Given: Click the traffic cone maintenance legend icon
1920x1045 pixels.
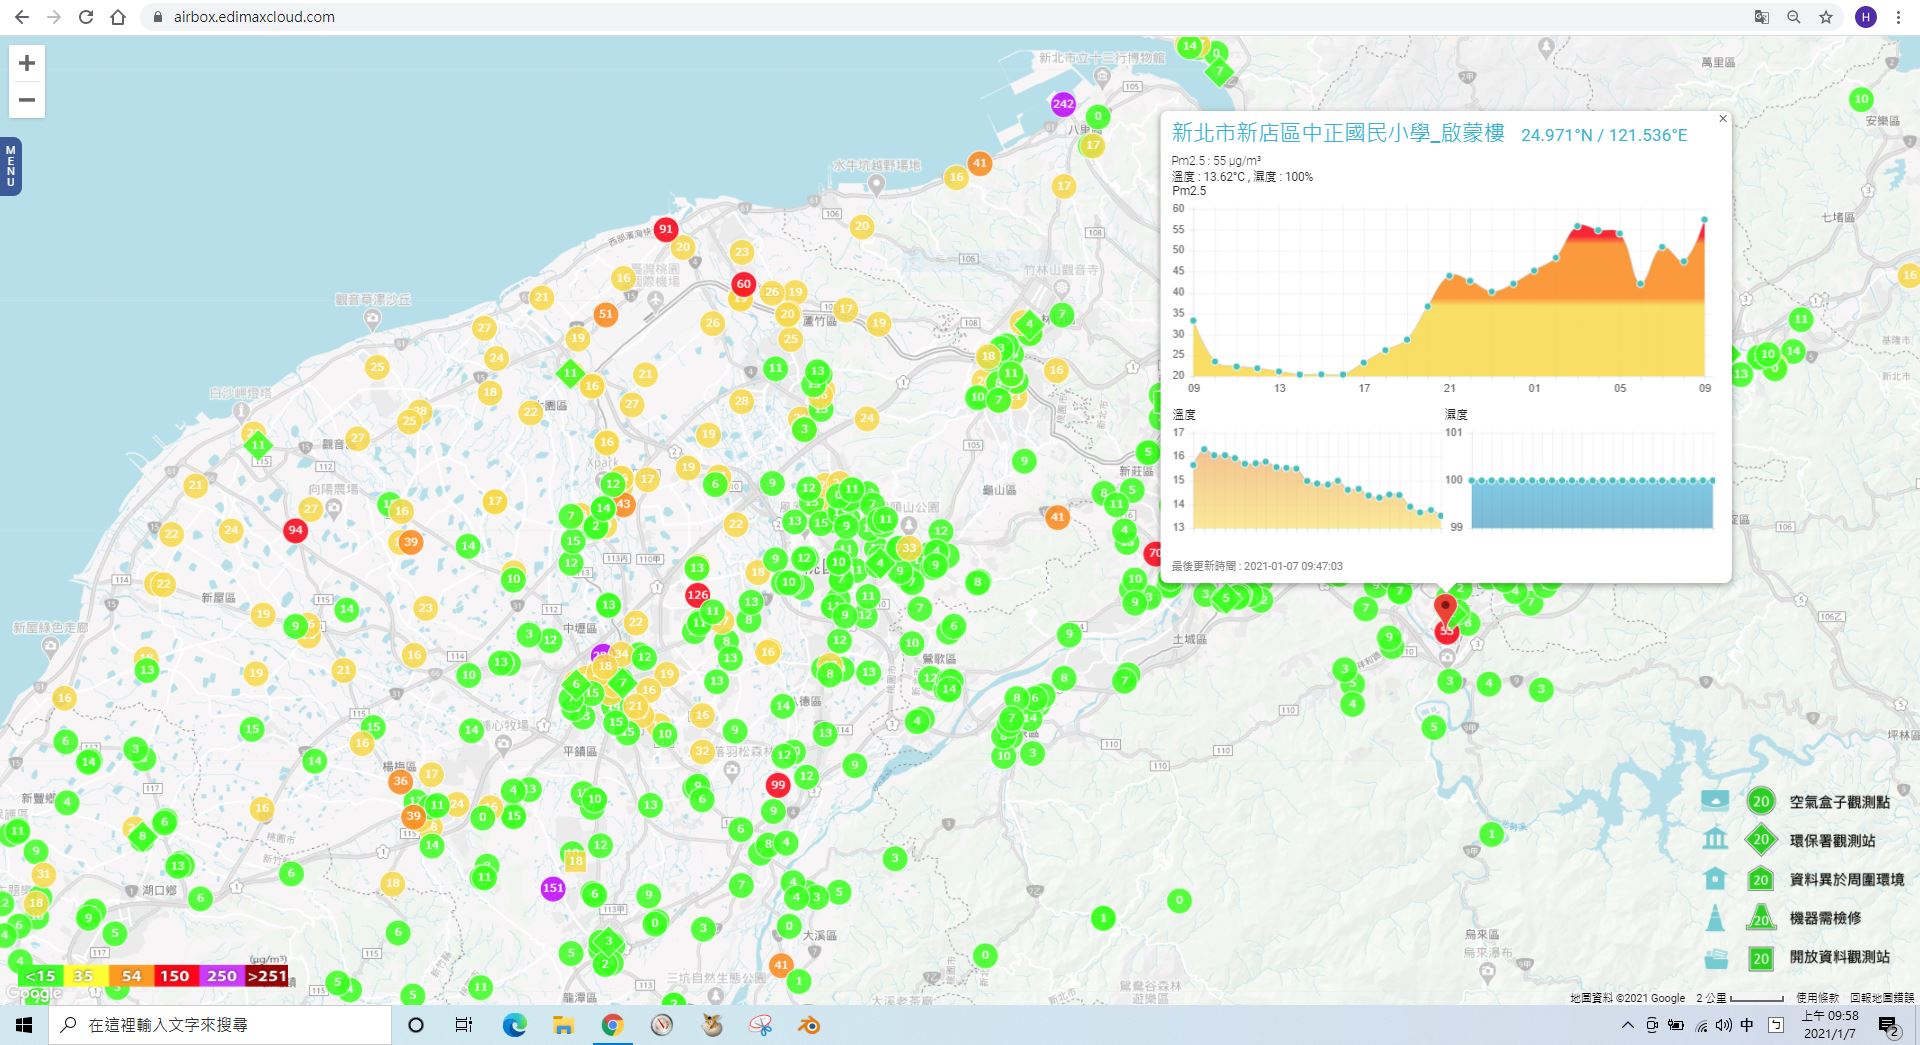Looking at the screenshot, I should click(x=1715, y=917).
